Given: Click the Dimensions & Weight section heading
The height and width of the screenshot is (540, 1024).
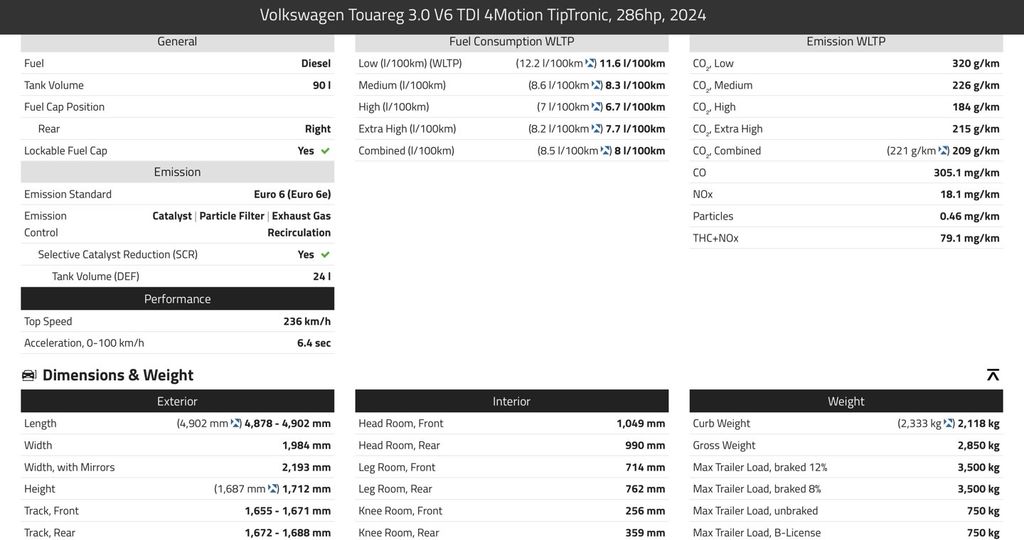Looking at the screenshot, I should pyautogui.click(x=118, y=375).
